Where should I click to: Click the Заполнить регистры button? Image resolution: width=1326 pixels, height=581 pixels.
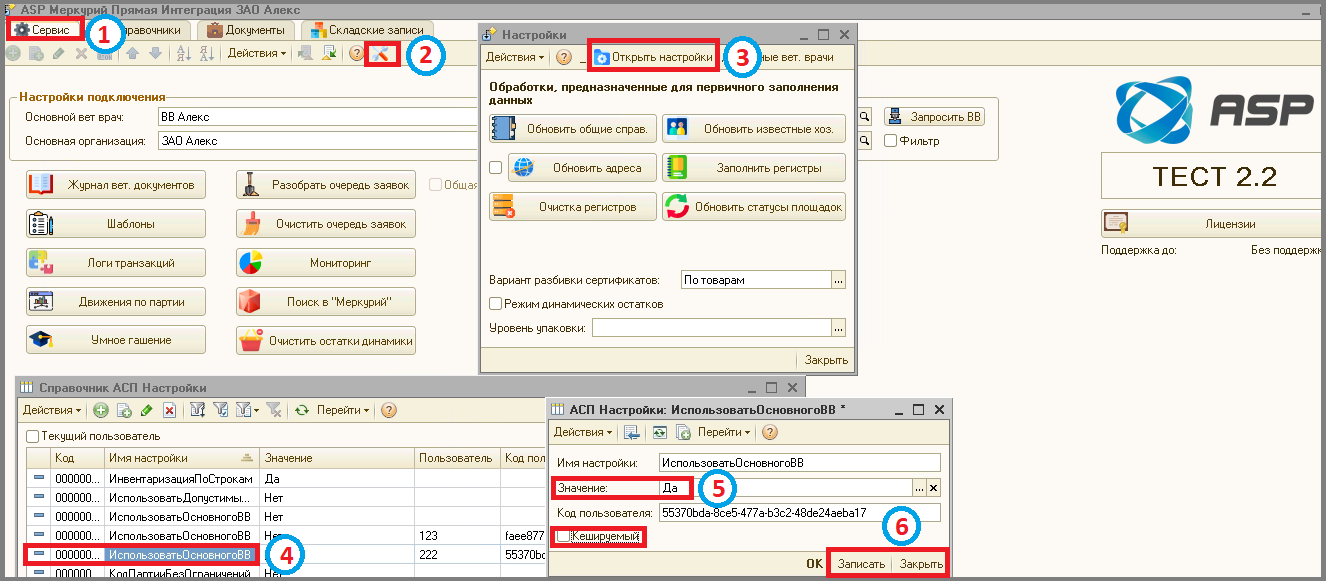click(x=755, y=167)
